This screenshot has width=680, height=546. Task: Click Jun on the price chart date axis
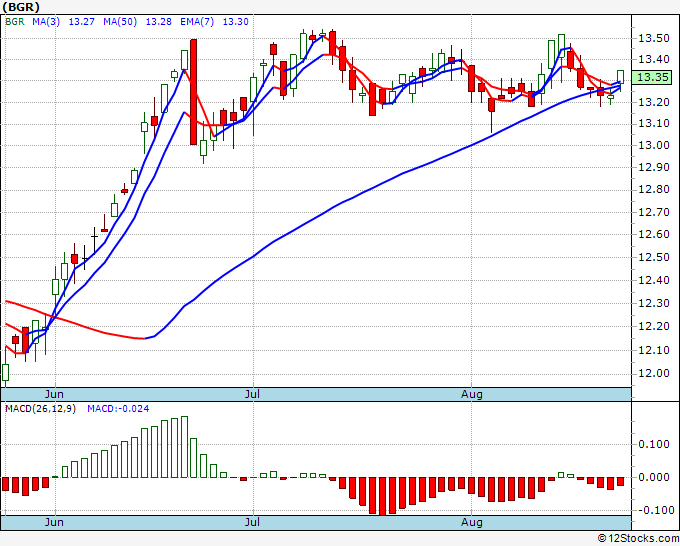[54, 394]
